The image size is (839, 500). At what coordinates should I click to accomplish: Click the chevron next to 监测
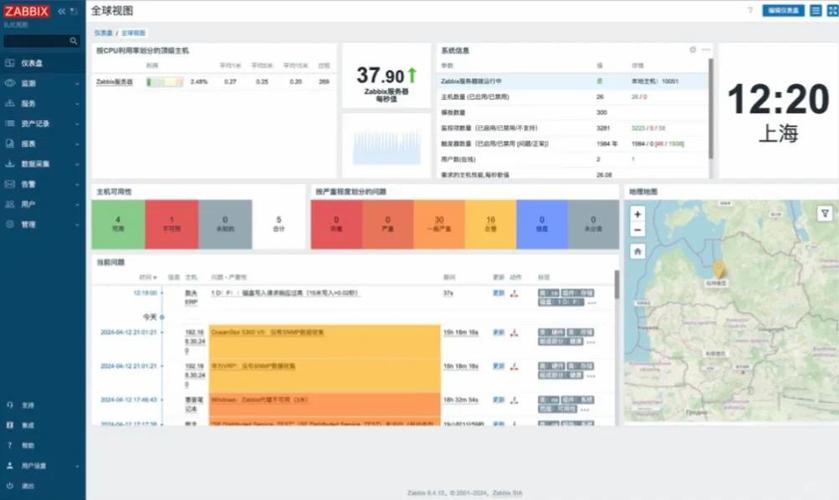coord(78,84)
